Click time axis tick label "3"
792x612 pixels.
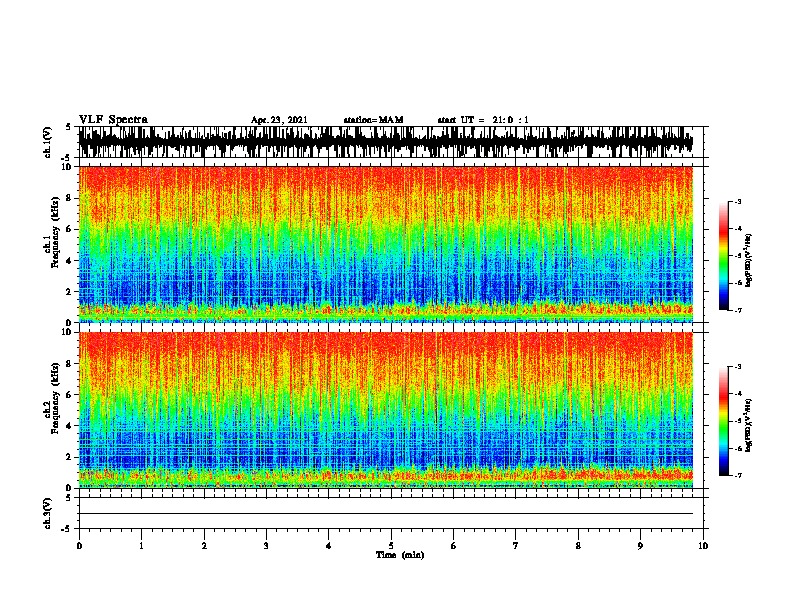[x=266, y=546]
